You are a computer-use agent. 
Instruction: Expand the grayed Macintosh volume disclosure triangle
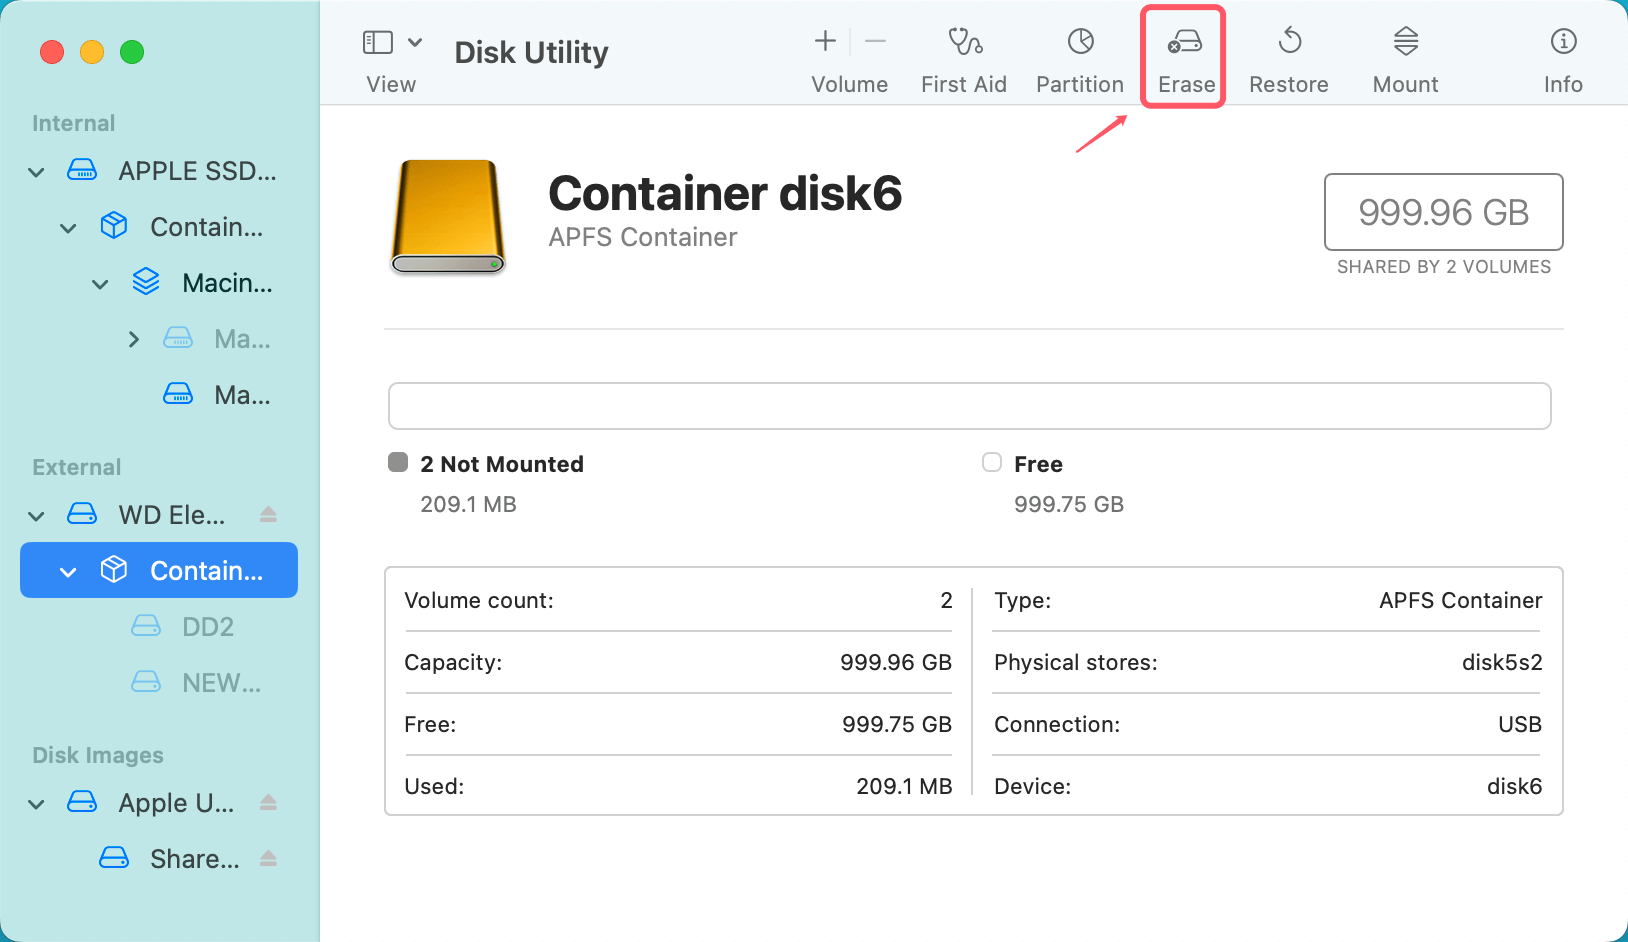coord(134,338)
